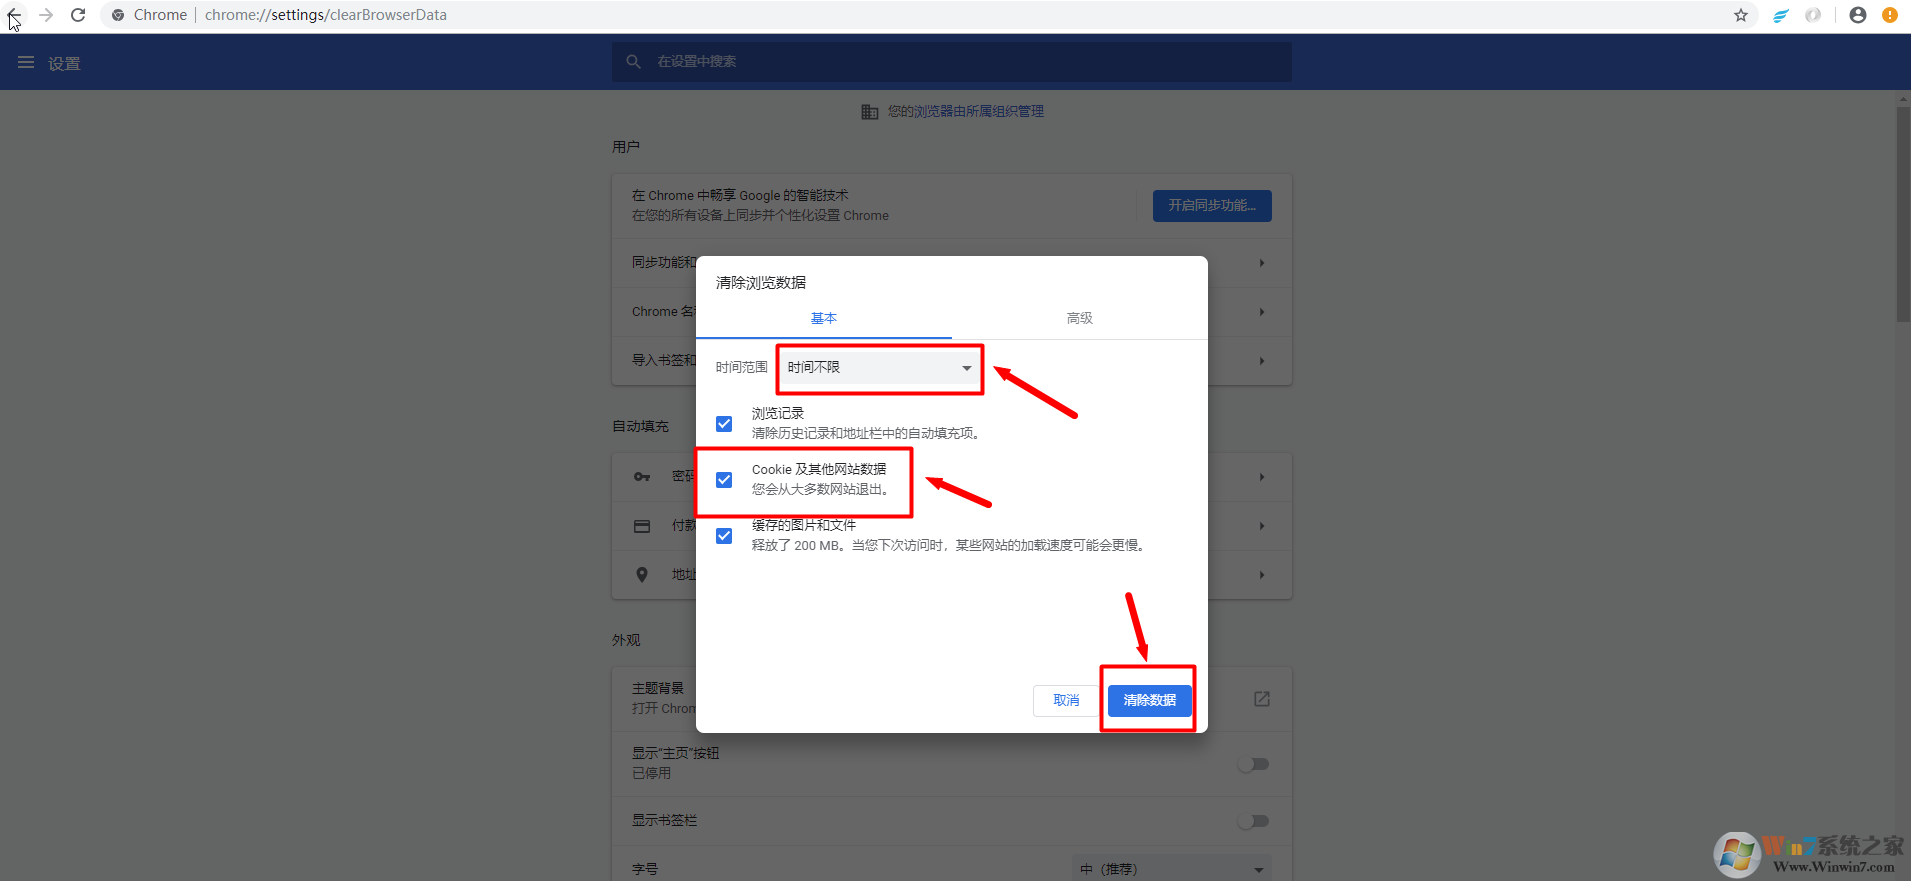Click the 用户 section heading
Image resolution: width=1911 pixels, height=881 pixels.
click(x=626, y=147)
